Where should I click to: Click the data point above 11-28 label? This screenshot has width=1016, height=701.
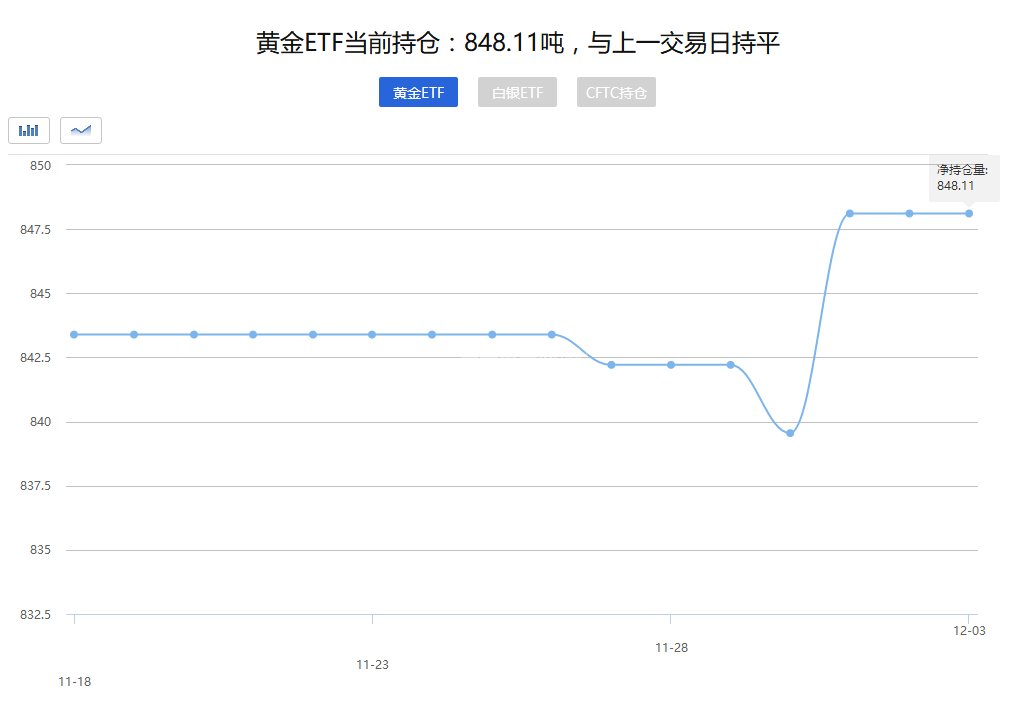click(x=671, y=365)
